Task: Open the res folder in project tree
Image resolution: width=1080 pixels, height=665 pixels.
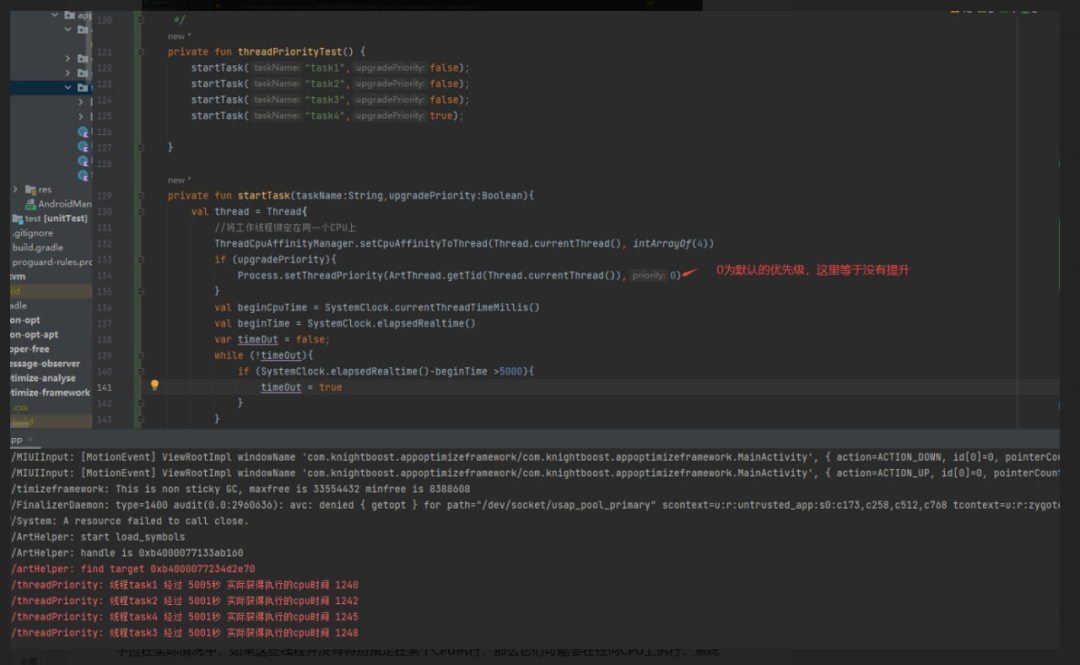Action: point(44,189)
